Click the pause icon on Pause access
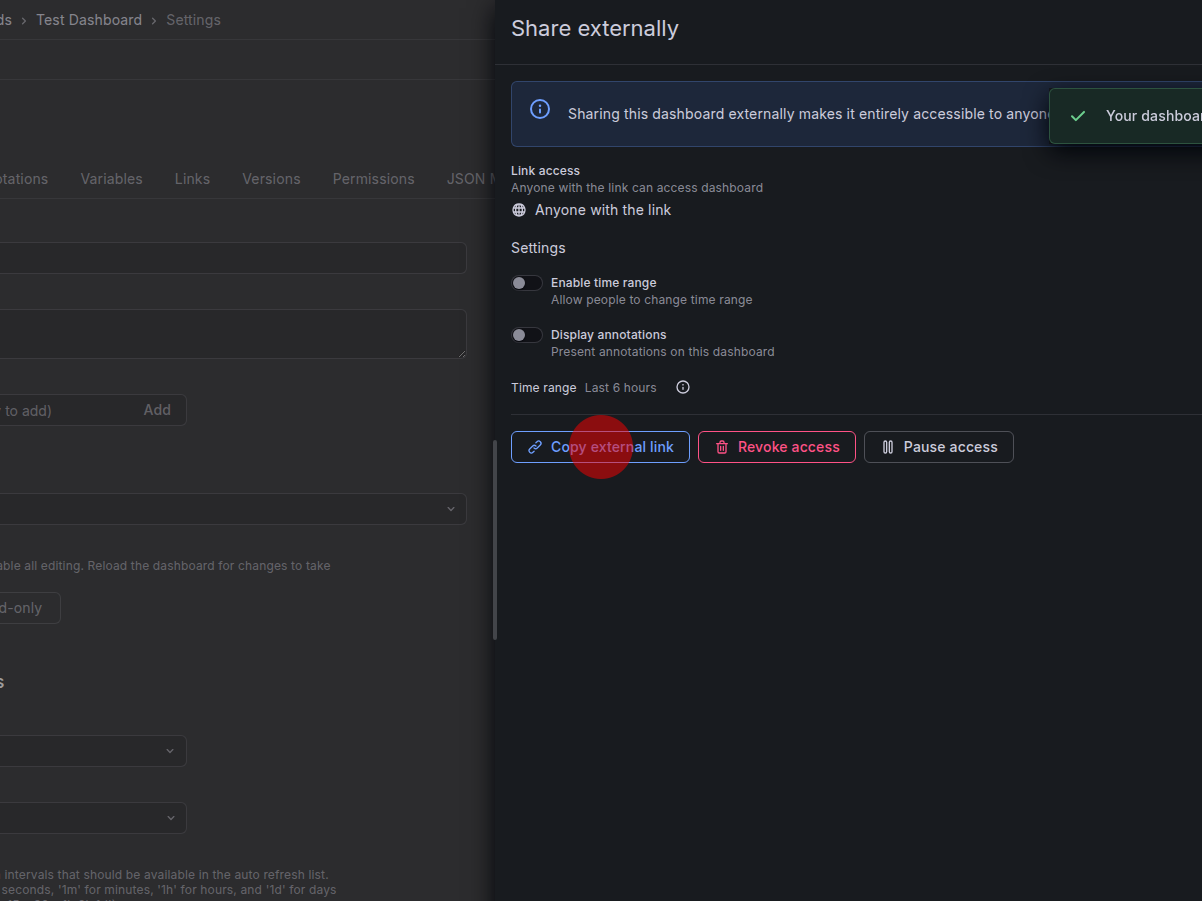1202x901 pixels. point(888,447)
